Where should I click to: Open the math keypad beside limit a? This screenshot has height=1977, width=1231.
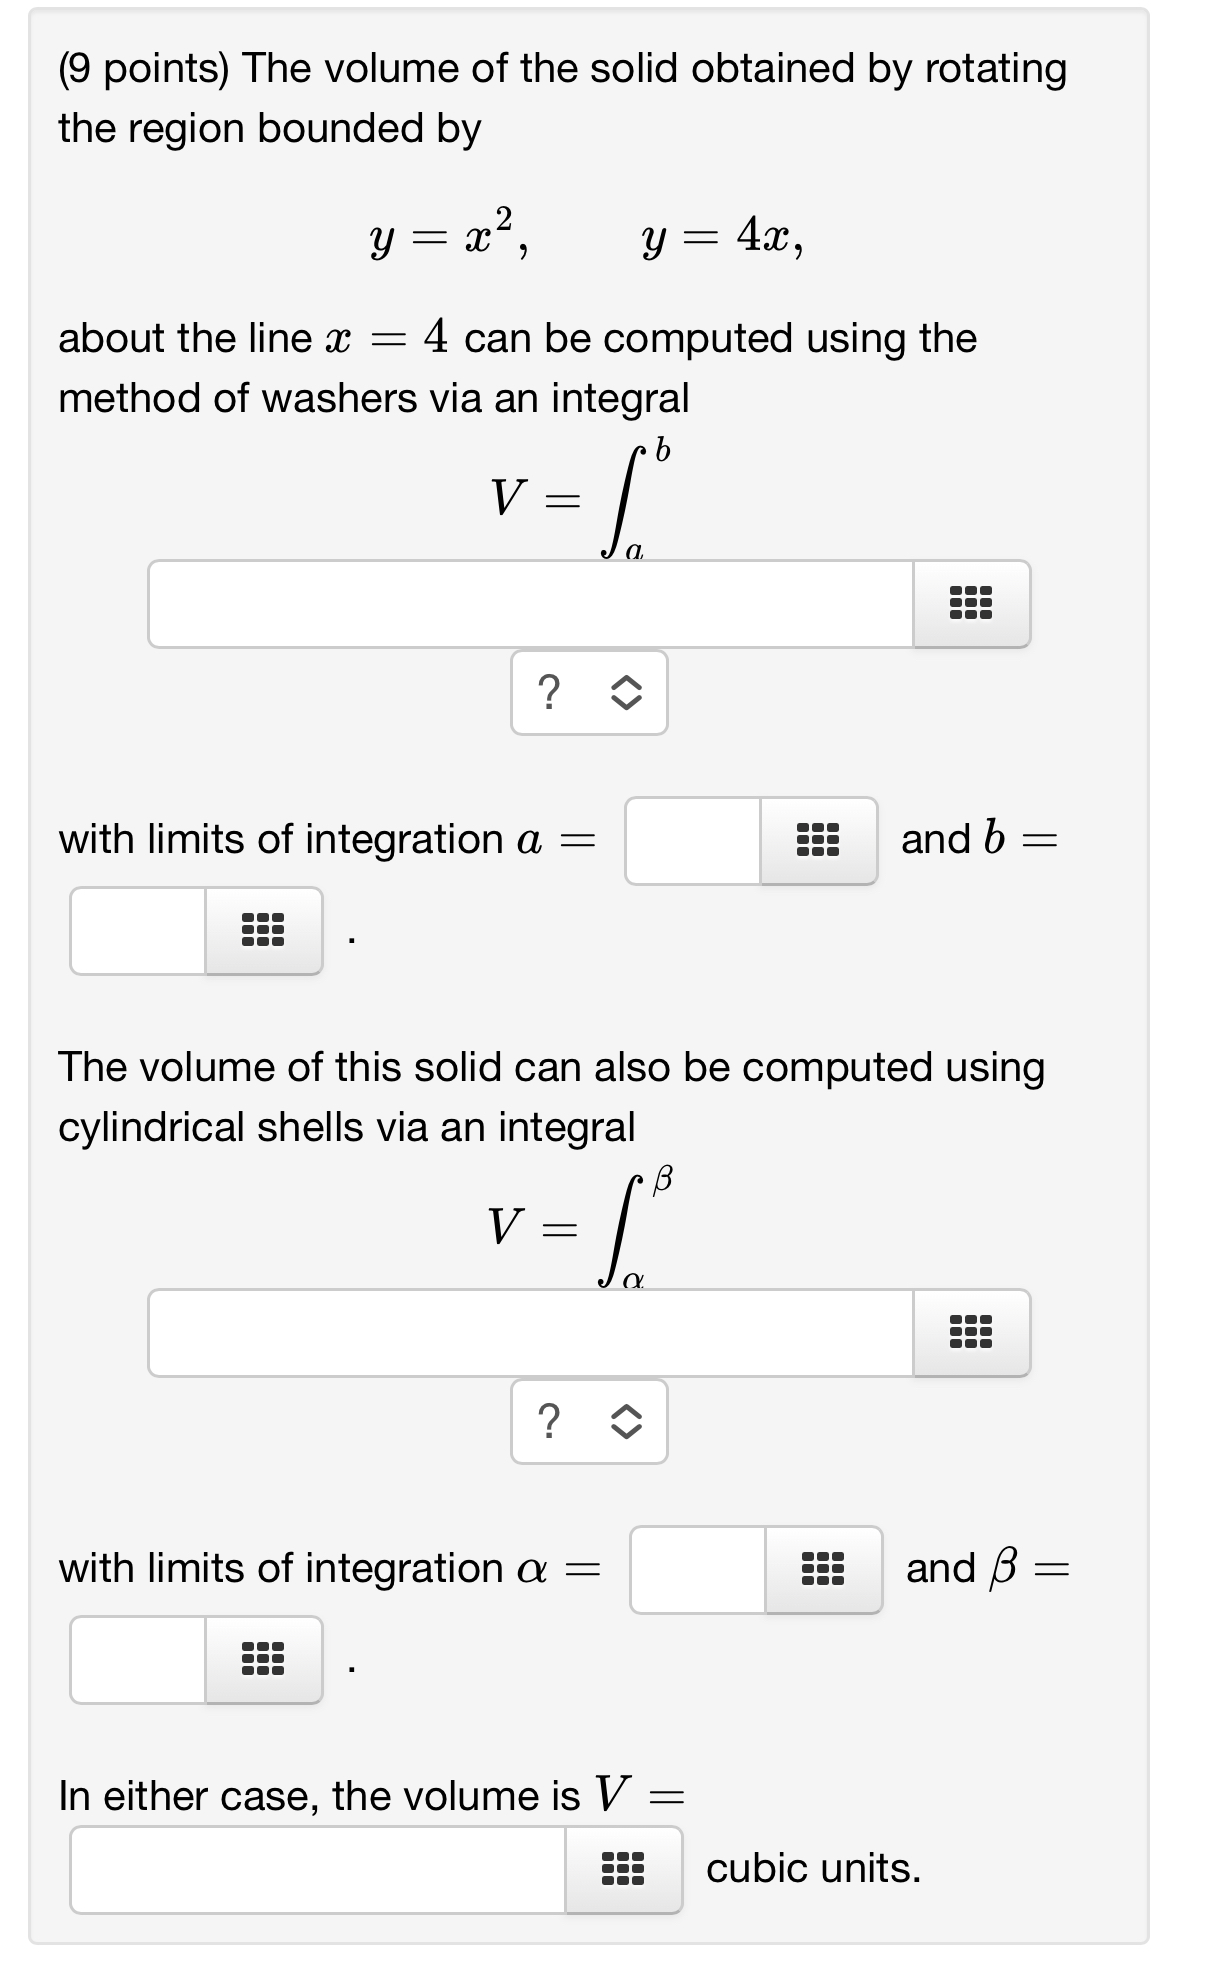tap(819, 843)
